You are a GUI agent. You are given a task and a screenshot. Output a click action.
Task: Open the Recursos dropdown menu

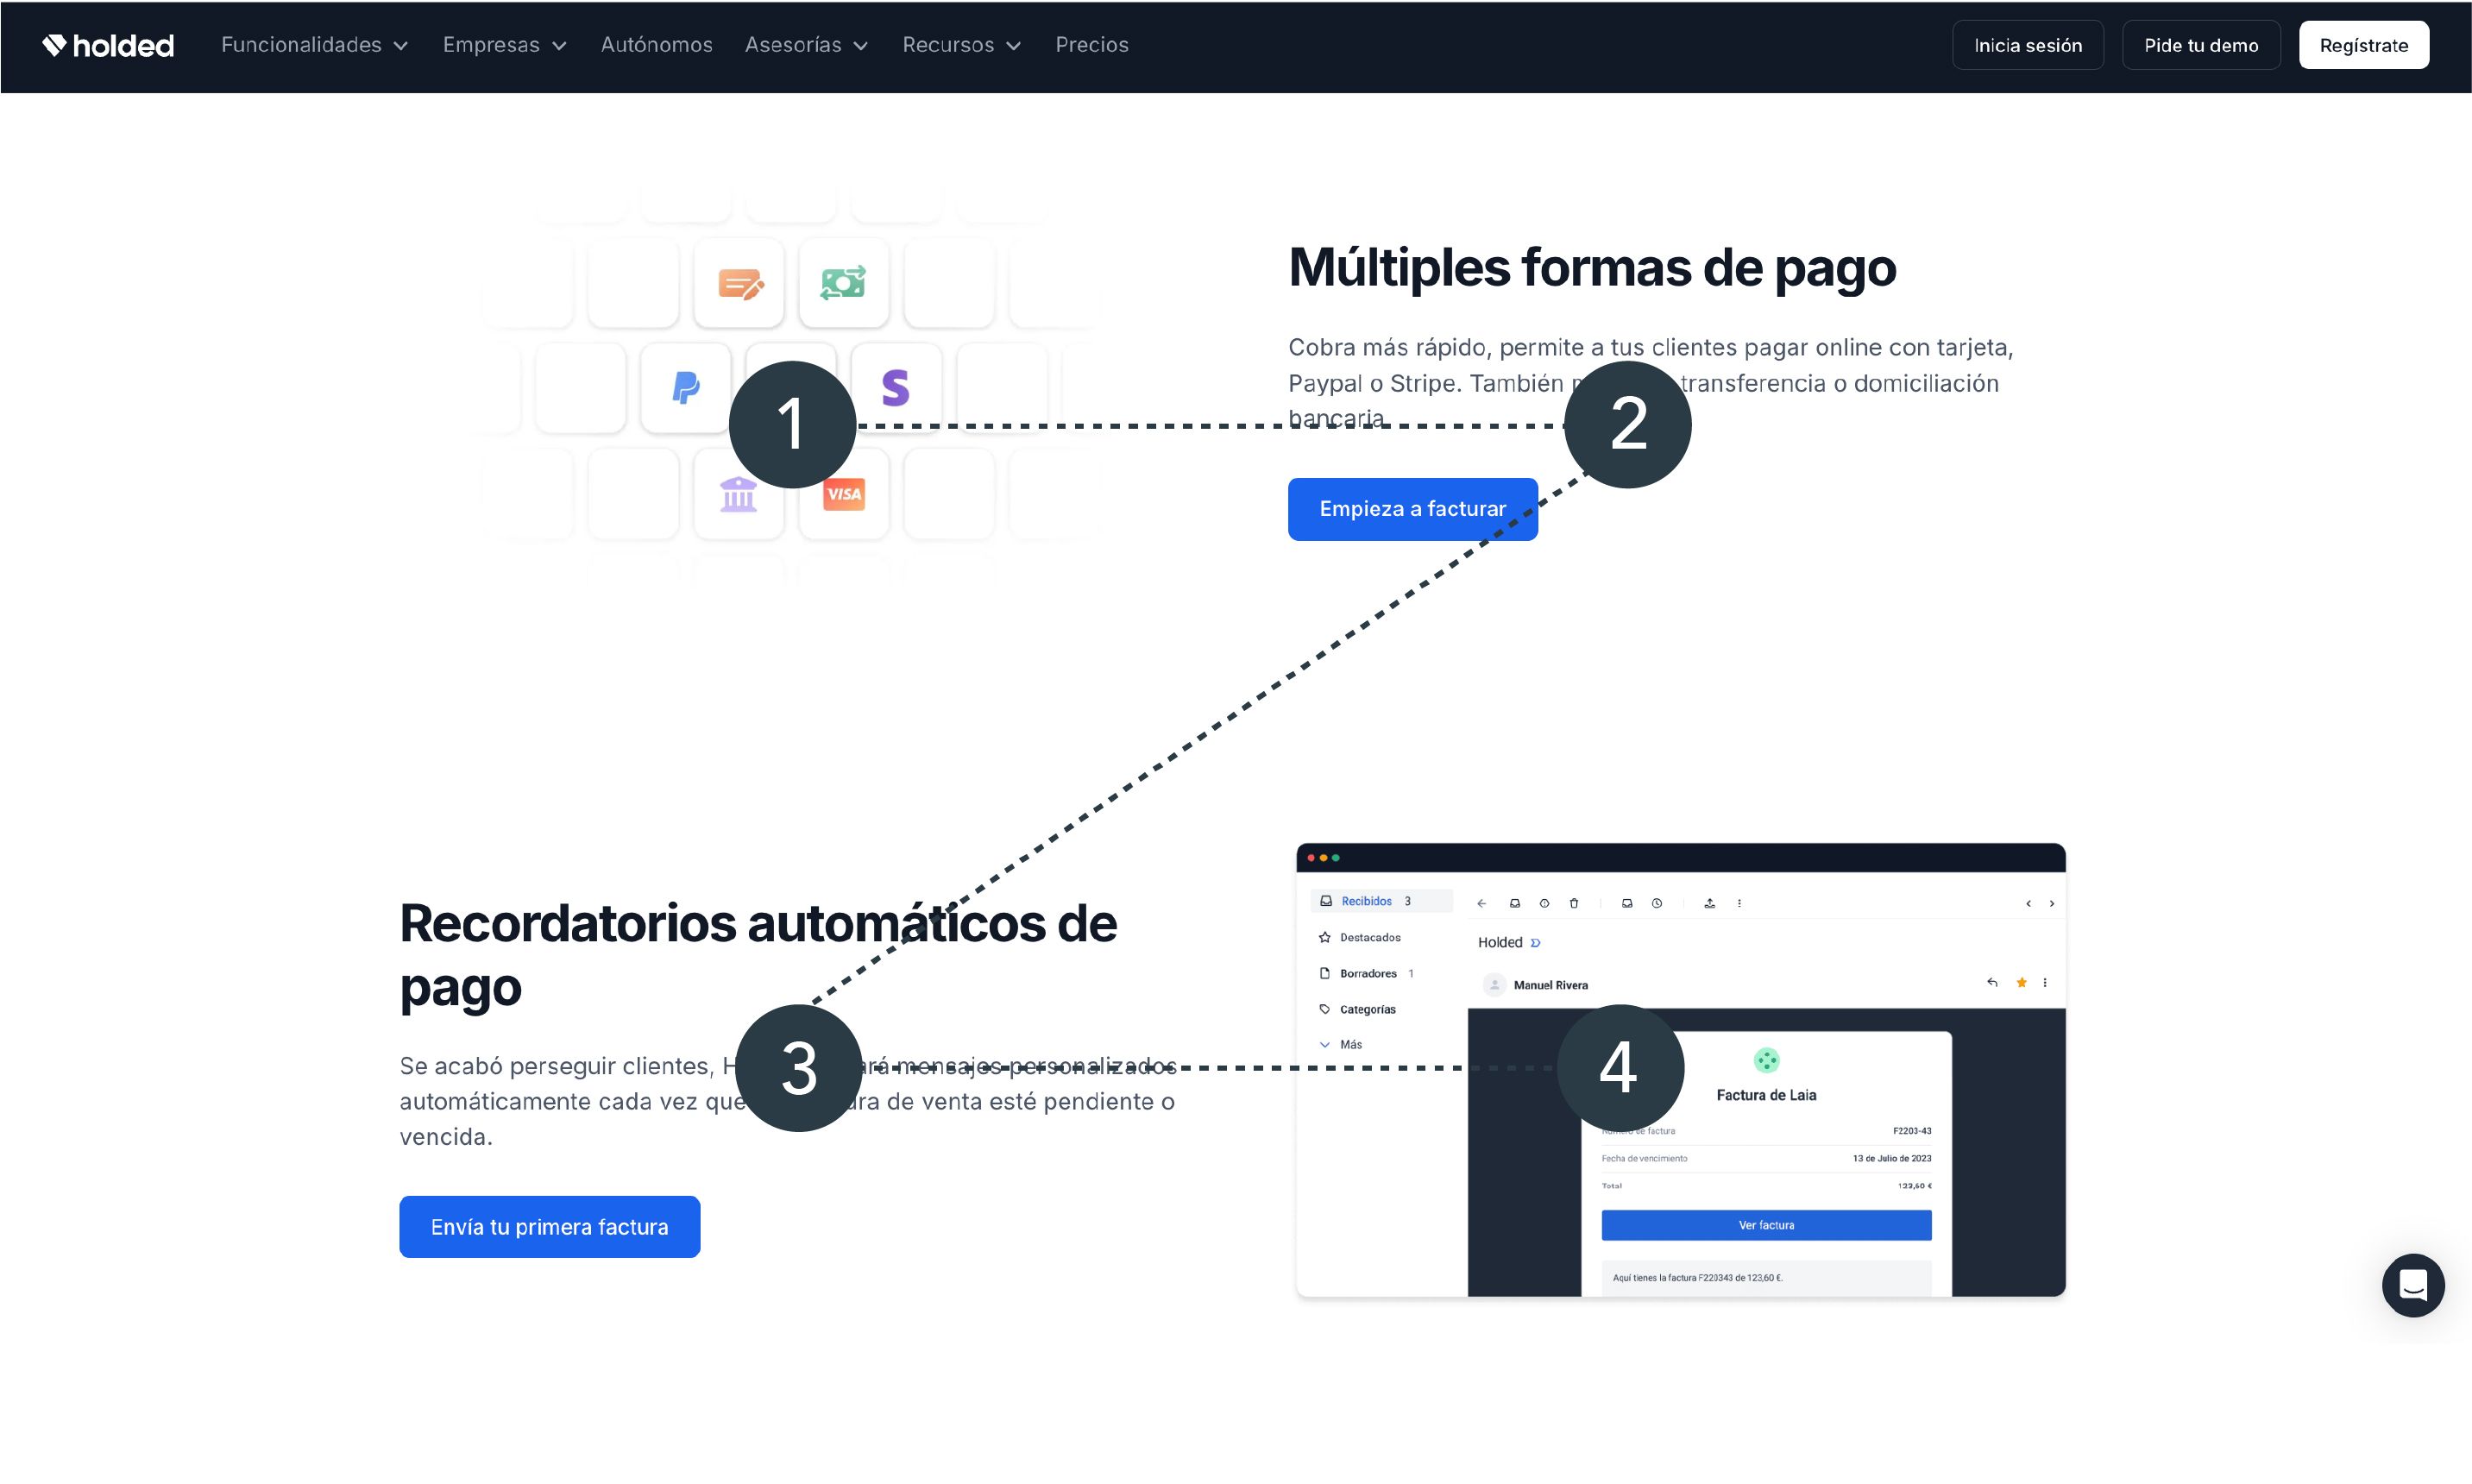click(961, 45)
